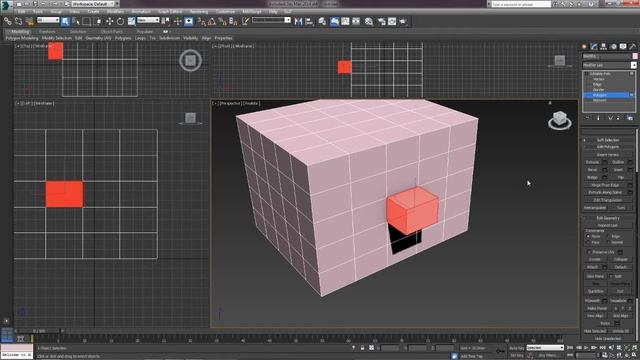Open the key filter Selected dropdown
This screenshot has width=640, height=360.
coord(545,348)
